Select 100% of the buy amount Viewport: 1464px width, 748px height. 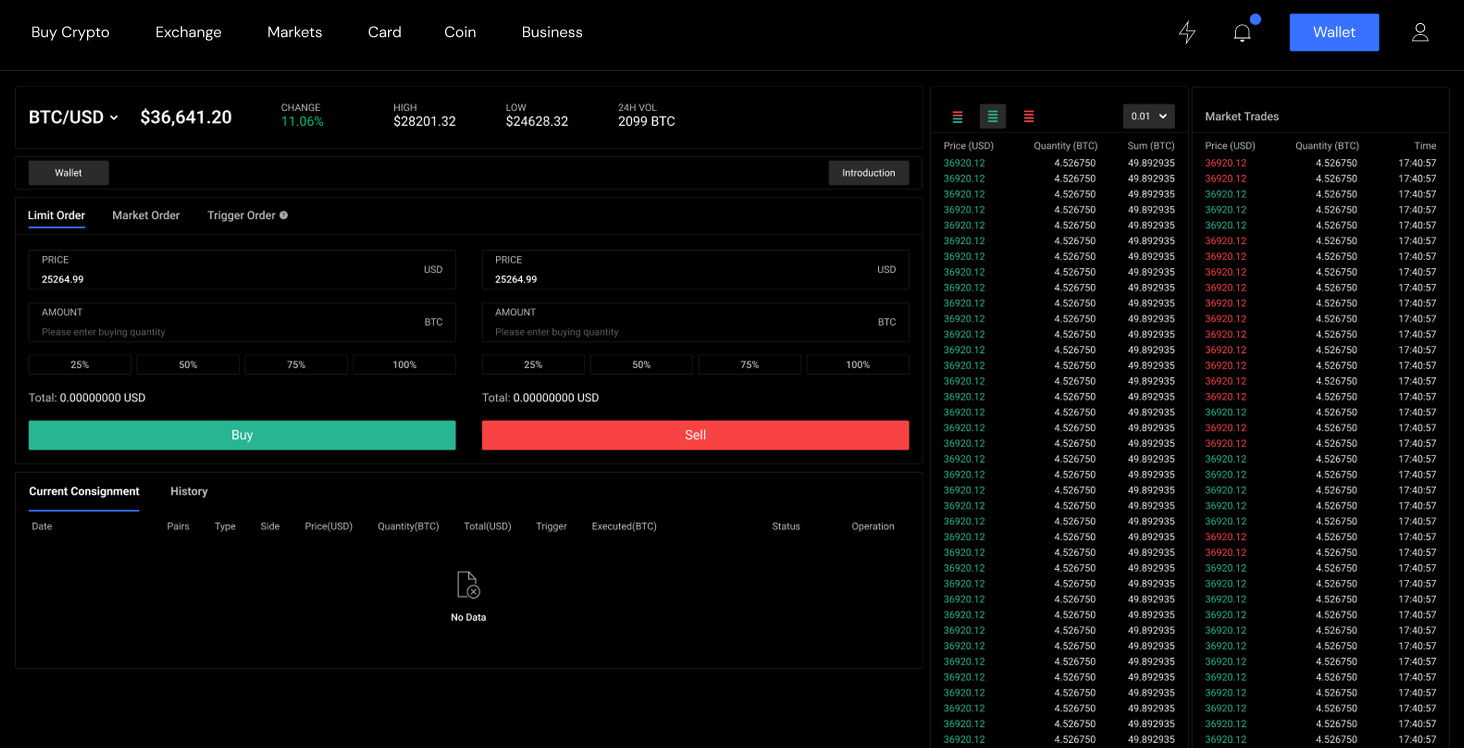[x=404, y=365]
